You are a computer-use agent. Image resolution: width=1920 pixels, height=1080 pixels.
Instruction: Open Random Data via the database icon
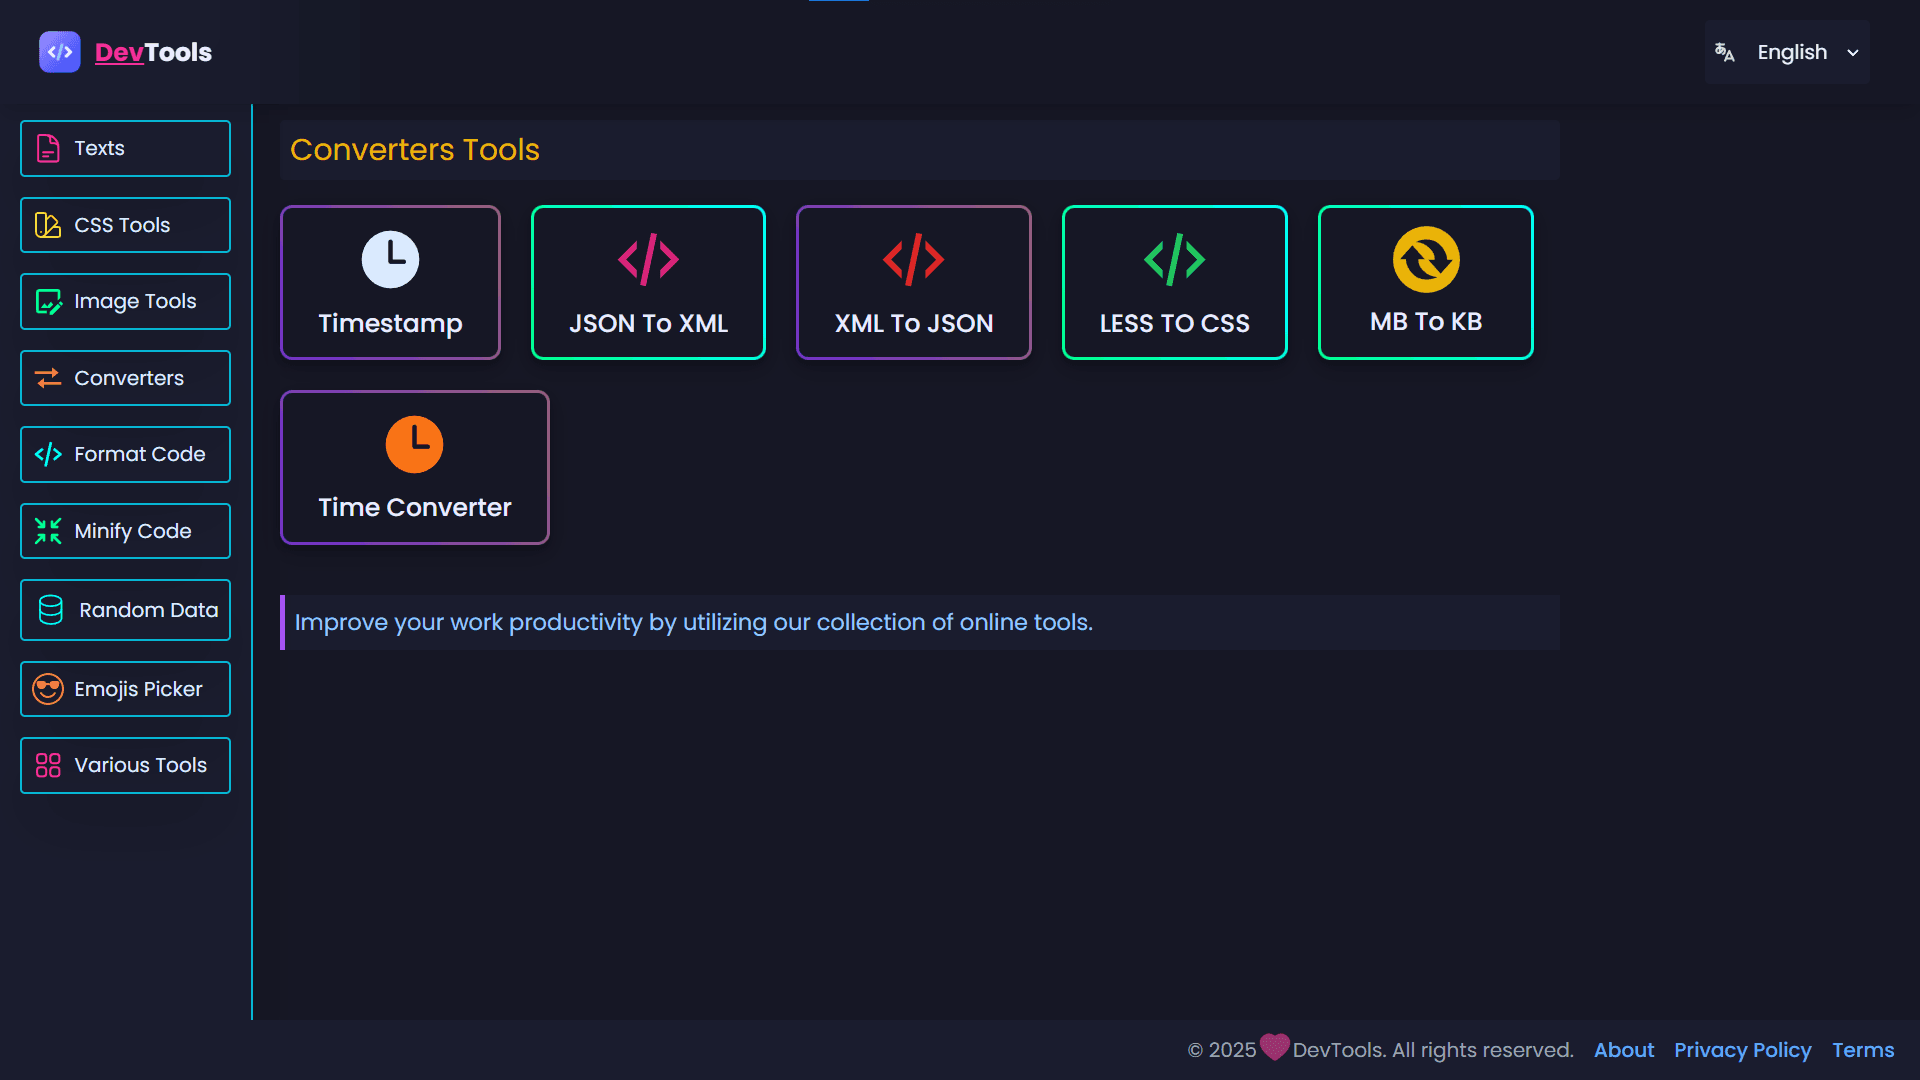click(48, 609)
